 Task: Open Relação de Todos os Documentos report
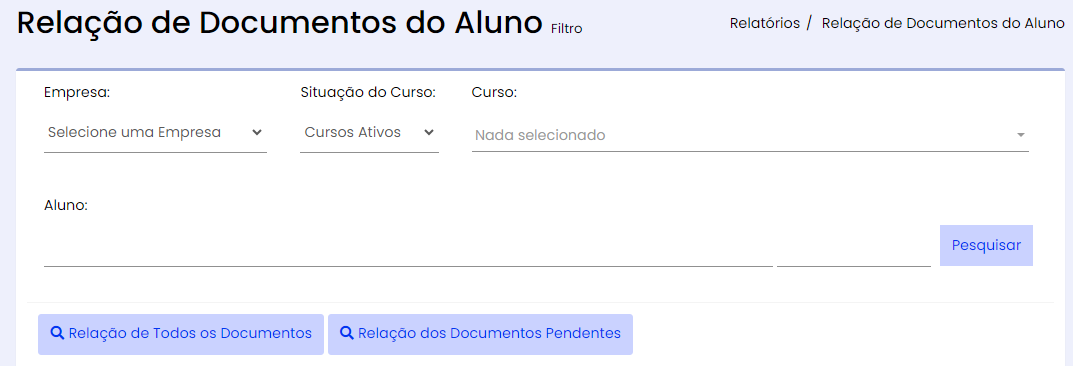coord(181,335)
